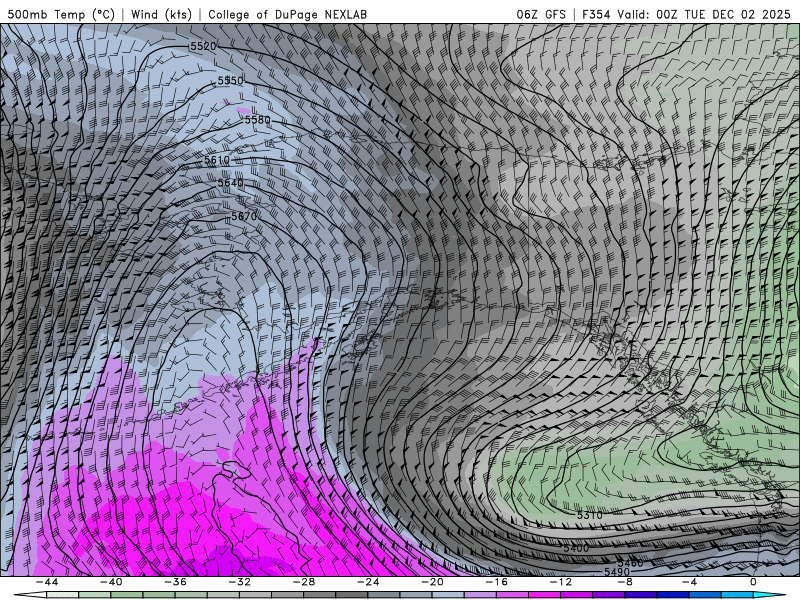Click the 5310 height contour label

(x=590, y=515)
